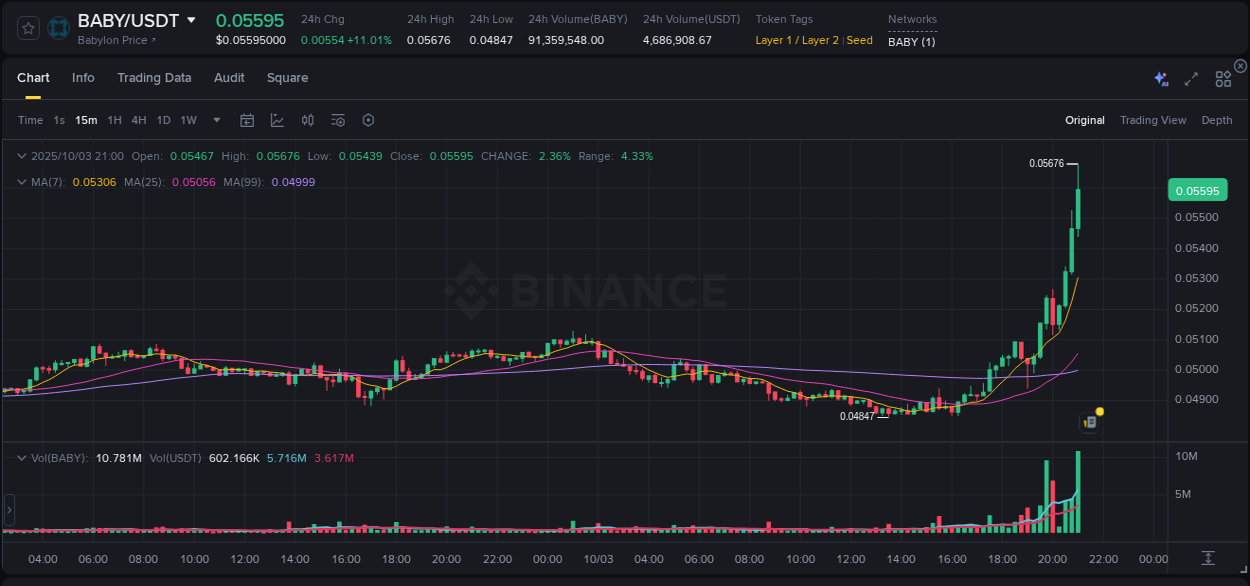The height and width of the screenshot is (586, 1250).
Task: Open chart settings via hexagon icon
Action: 368,120
